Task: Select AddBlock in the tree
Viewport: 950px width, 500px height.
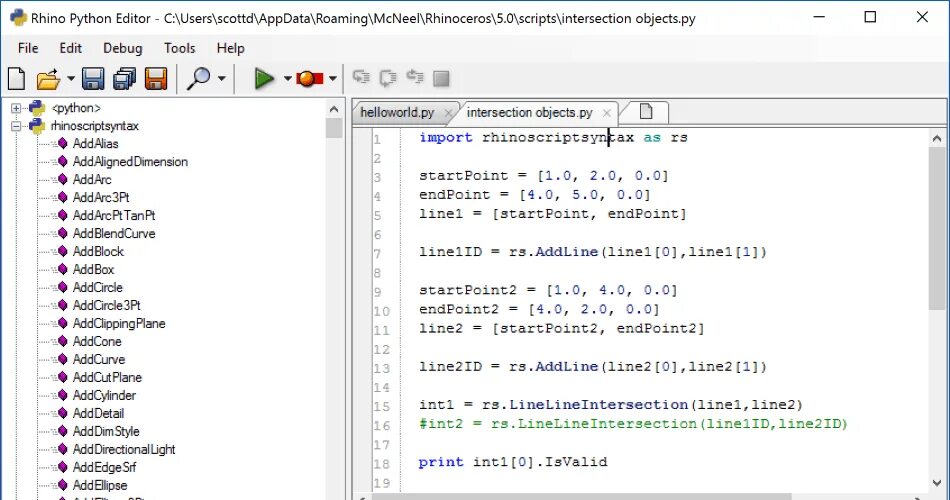Action: pyautogui.click(x=98, y=252)
